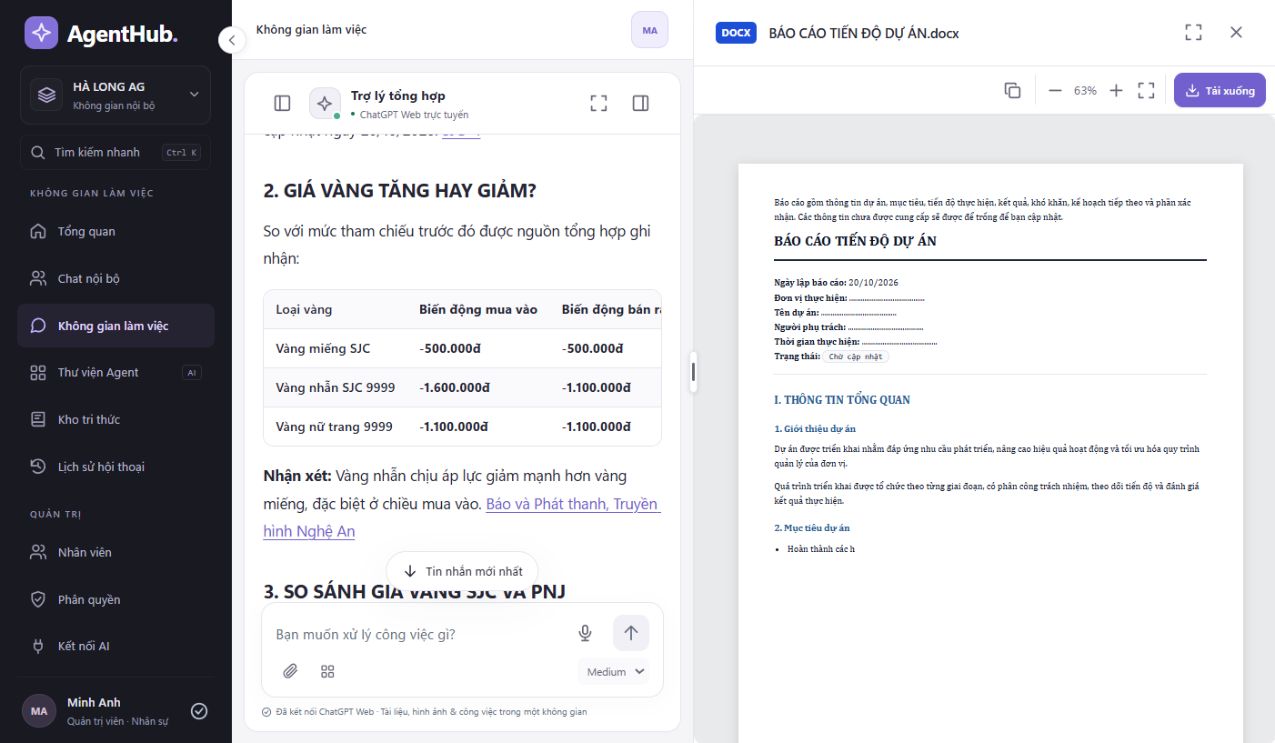This screenshot has height=743, width=1275.
Task: Click the Lịch sử hội thoại clock icon
Action: [38, 467]
